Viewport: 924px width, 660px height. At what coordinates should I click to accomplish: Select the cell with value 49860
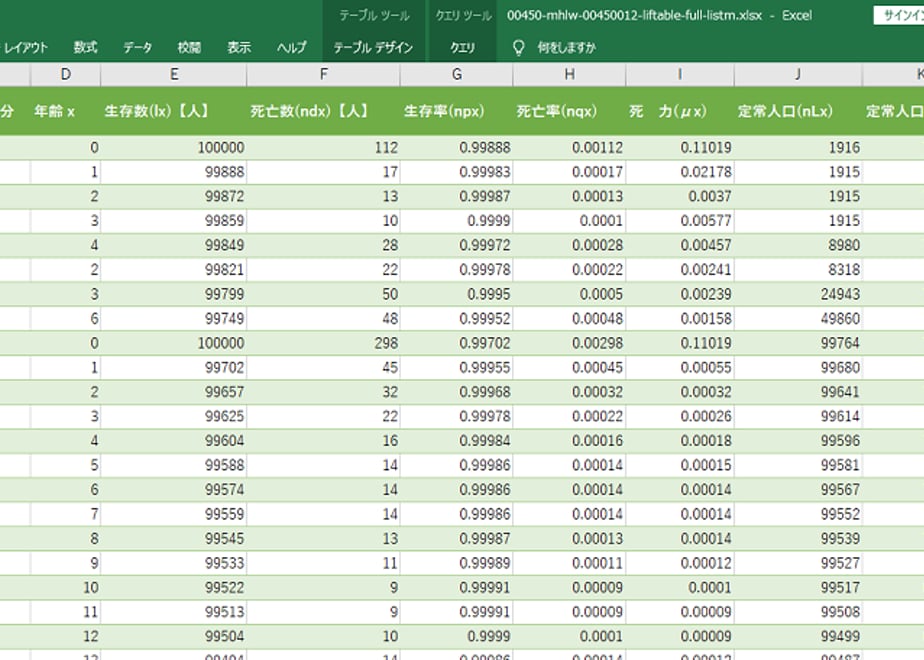(x=798, y=319)
